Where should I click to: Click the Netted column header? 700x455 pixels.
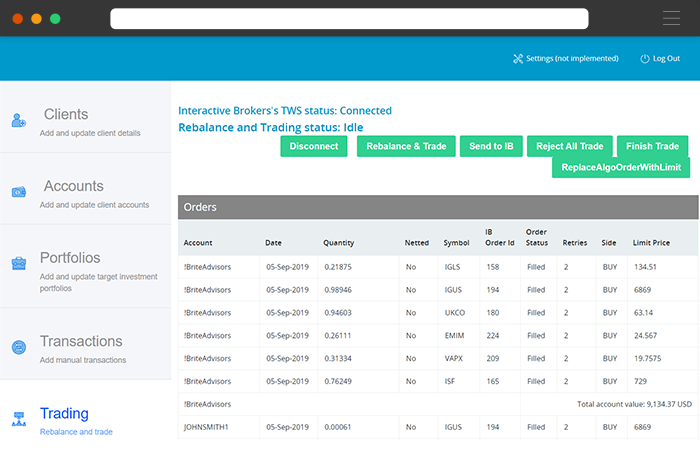pyautogui.click(x=417, y=243)
